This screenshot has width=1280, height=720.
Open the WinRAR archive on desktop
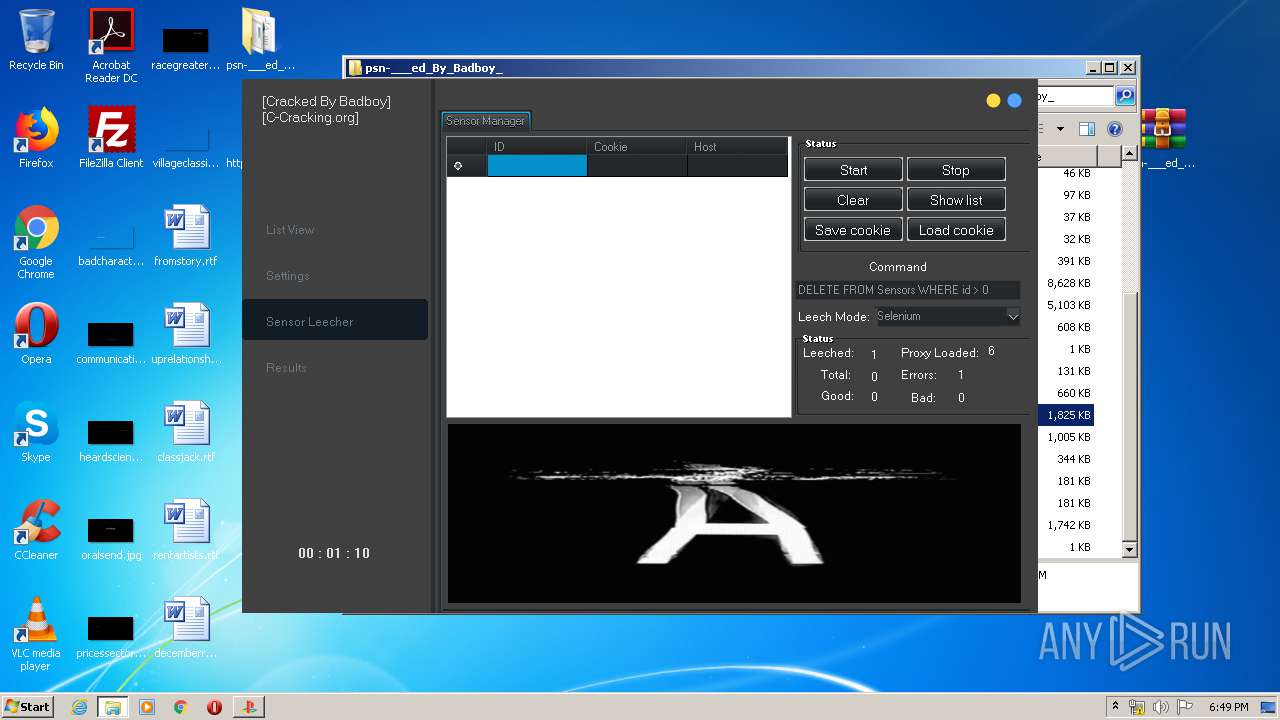[x=1163, y=138]
